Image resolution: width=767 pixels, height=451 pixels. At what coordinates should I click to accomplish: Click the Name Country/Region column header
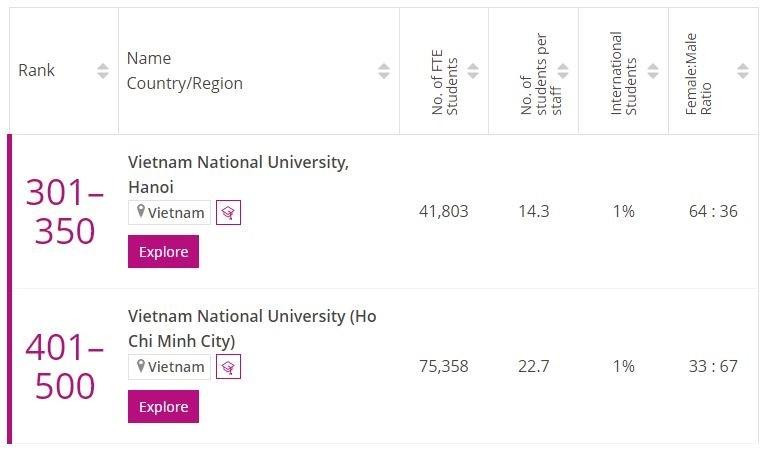(185, 71)
